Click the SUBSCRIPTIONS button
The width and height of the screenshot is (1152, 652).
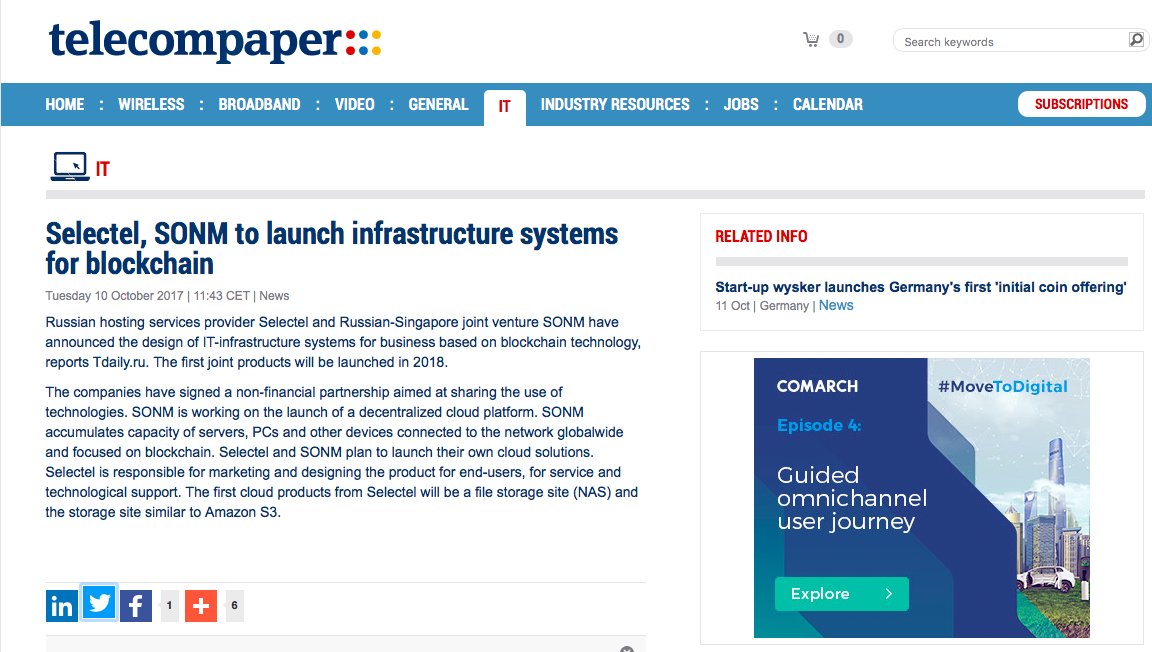coord(1081,104)
